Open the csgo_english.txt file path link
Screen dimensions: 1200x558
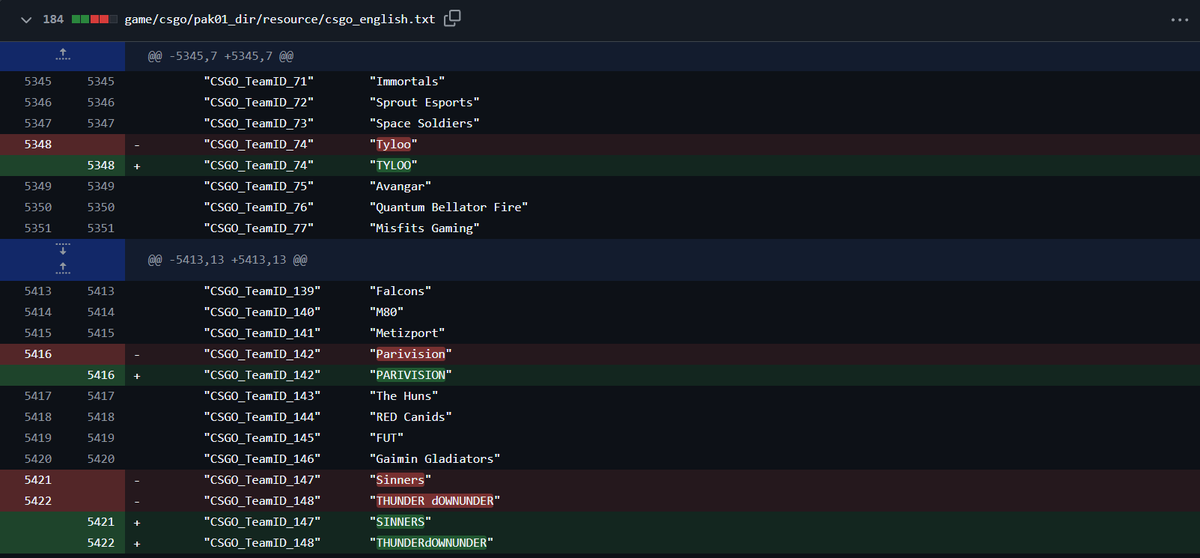pyautogui.click(x=280, y=20)
